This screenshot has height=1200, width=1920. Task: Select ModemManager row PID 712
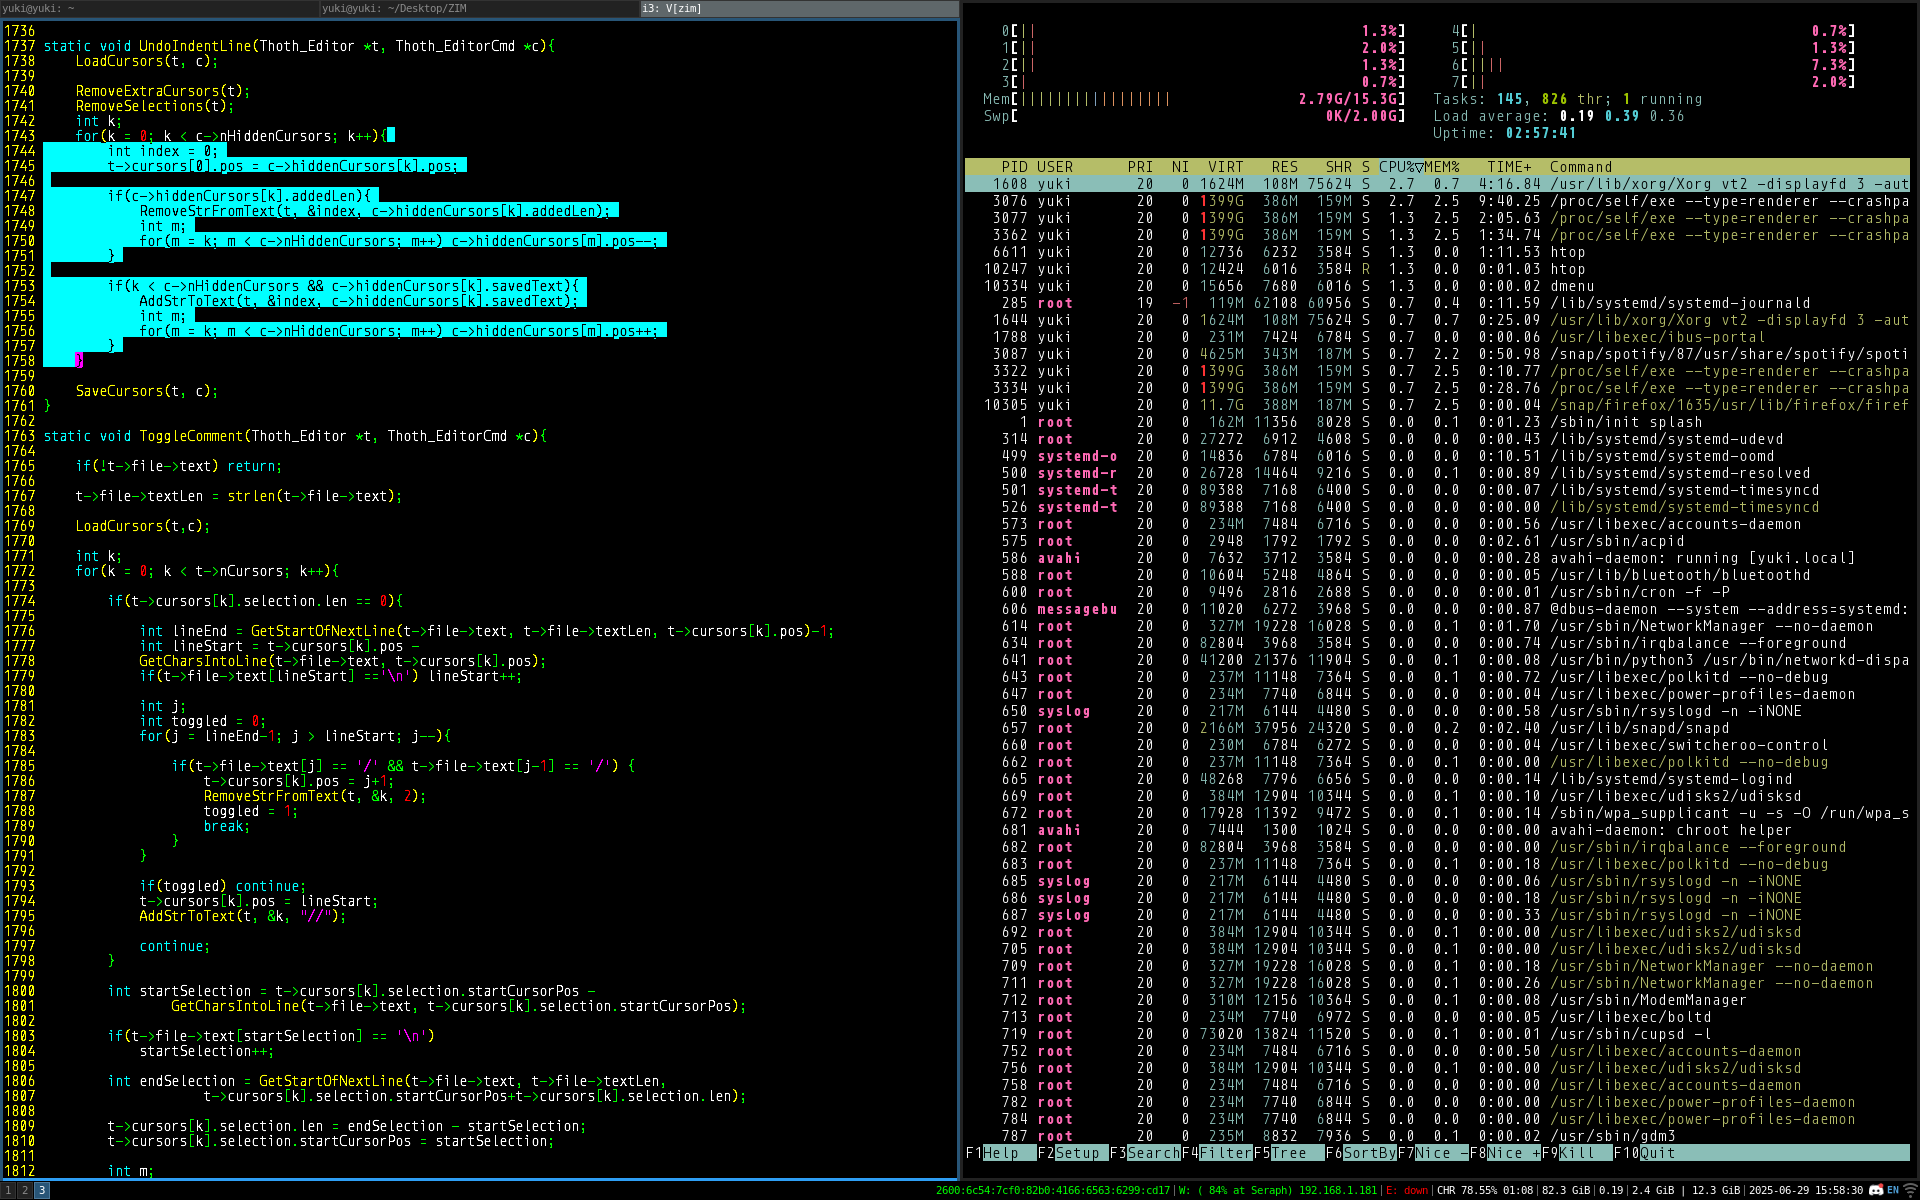[1437, 1000]
